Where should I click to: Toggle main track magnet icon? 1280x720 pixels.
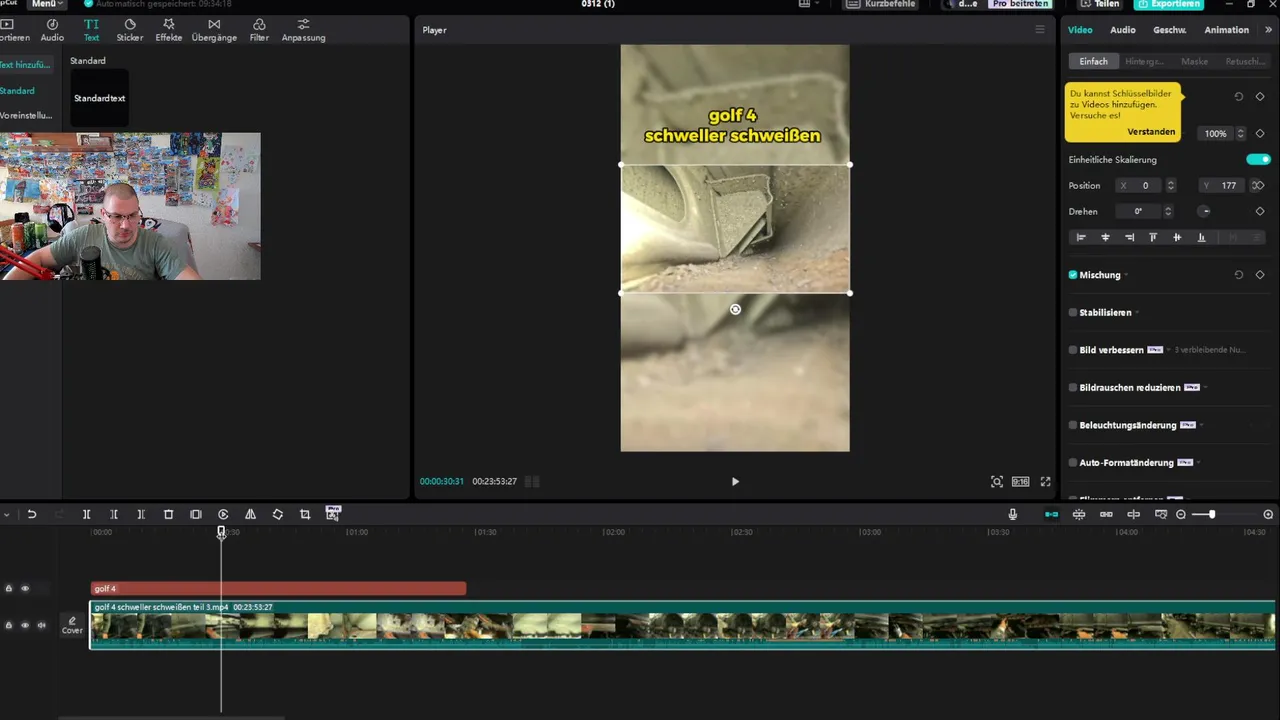pyautogui.click(x=1052, y=514)
